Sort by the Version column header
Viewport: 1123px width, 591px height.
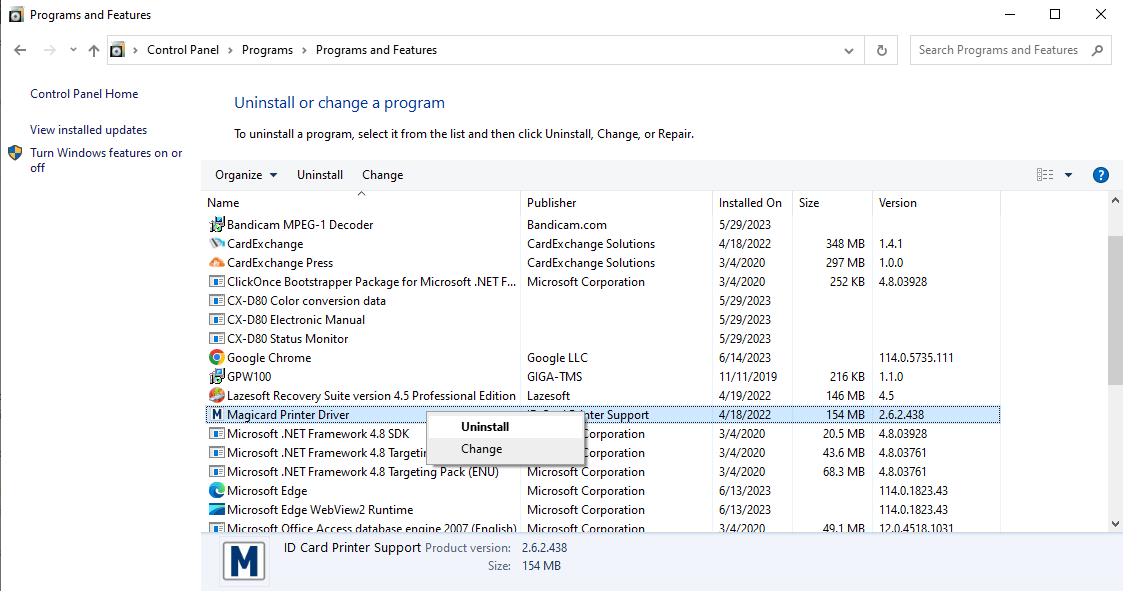pos(937,203)
